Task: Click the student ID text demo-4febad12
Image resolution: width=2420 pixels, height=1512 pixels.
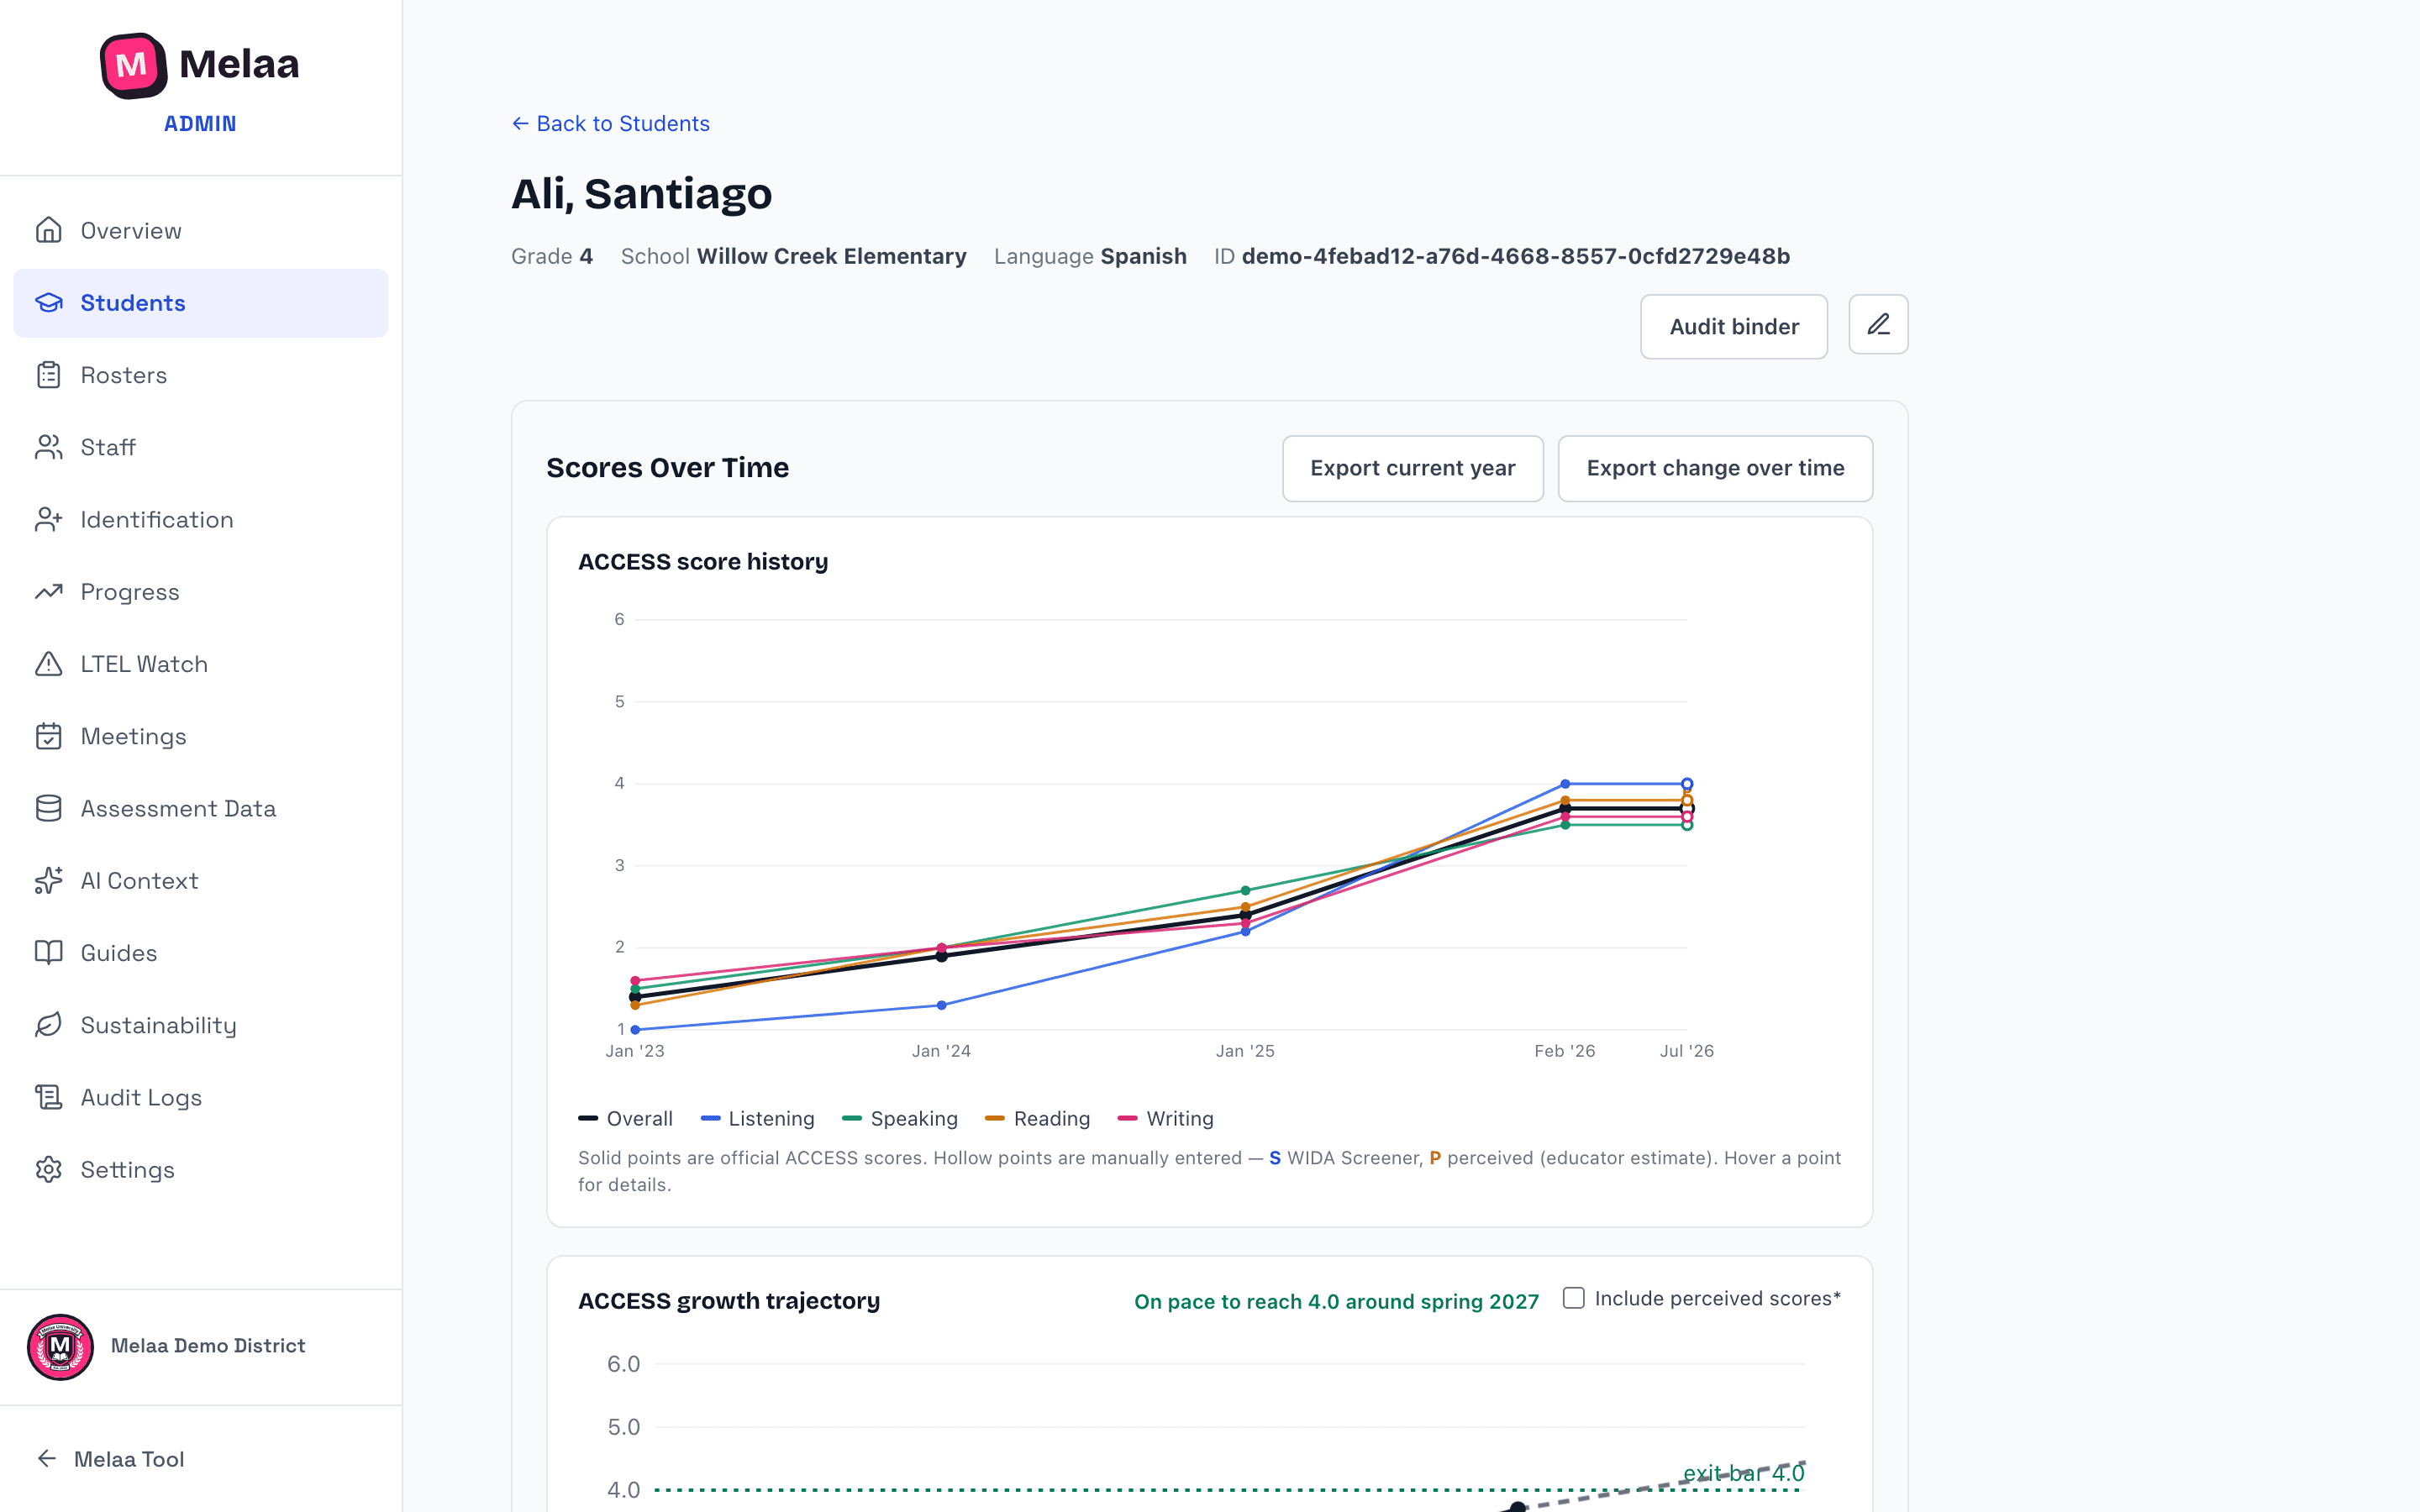Action: pos(1515,256)
